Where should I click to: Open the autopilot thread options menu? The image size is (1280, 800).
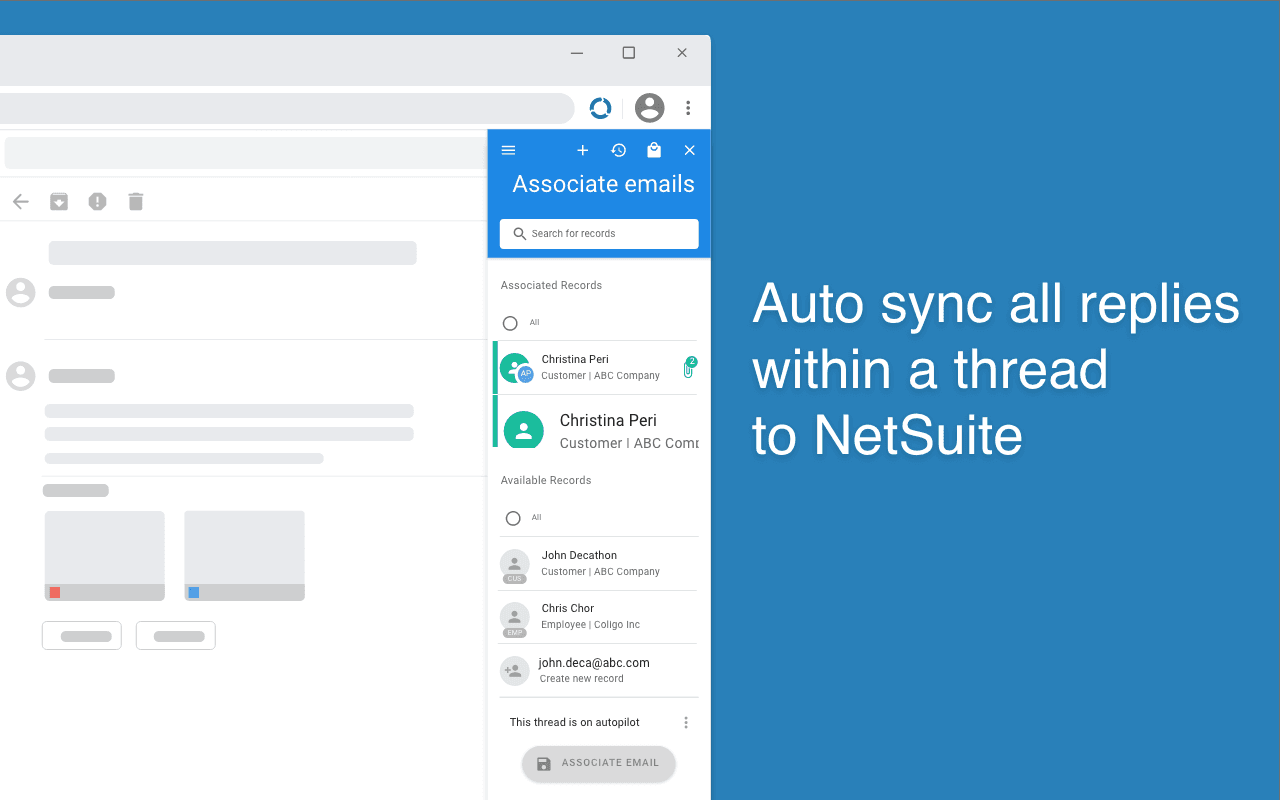point(686,722)
